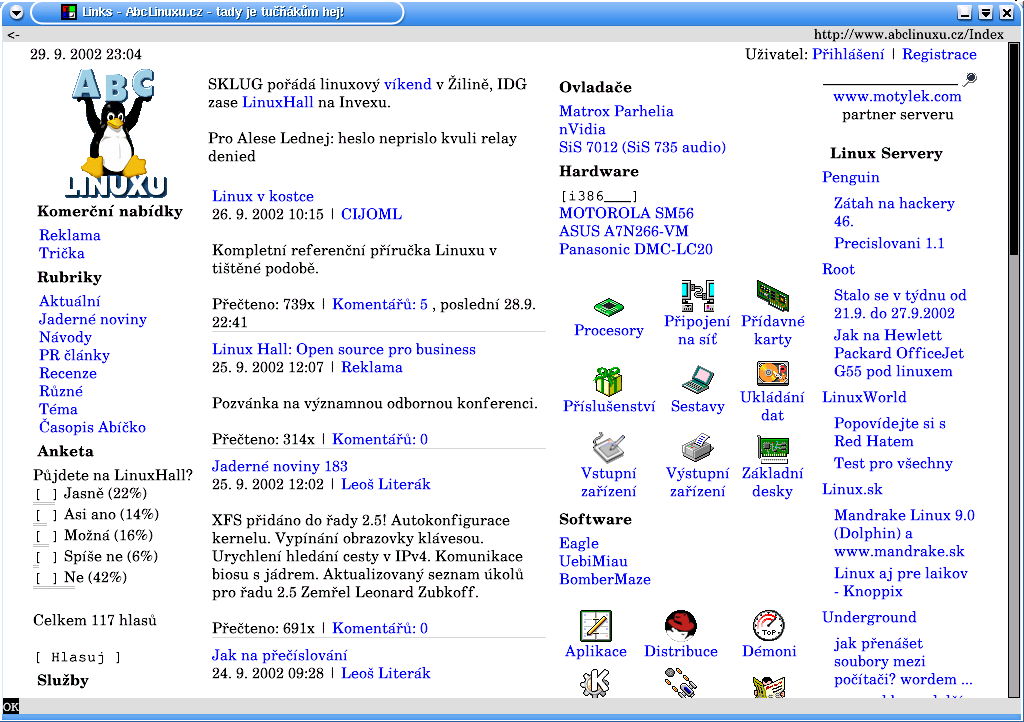Viewport: 1024px width, 722px height.
Task: Open the UebiMiau software link
Action: click(x=593, y=561)
